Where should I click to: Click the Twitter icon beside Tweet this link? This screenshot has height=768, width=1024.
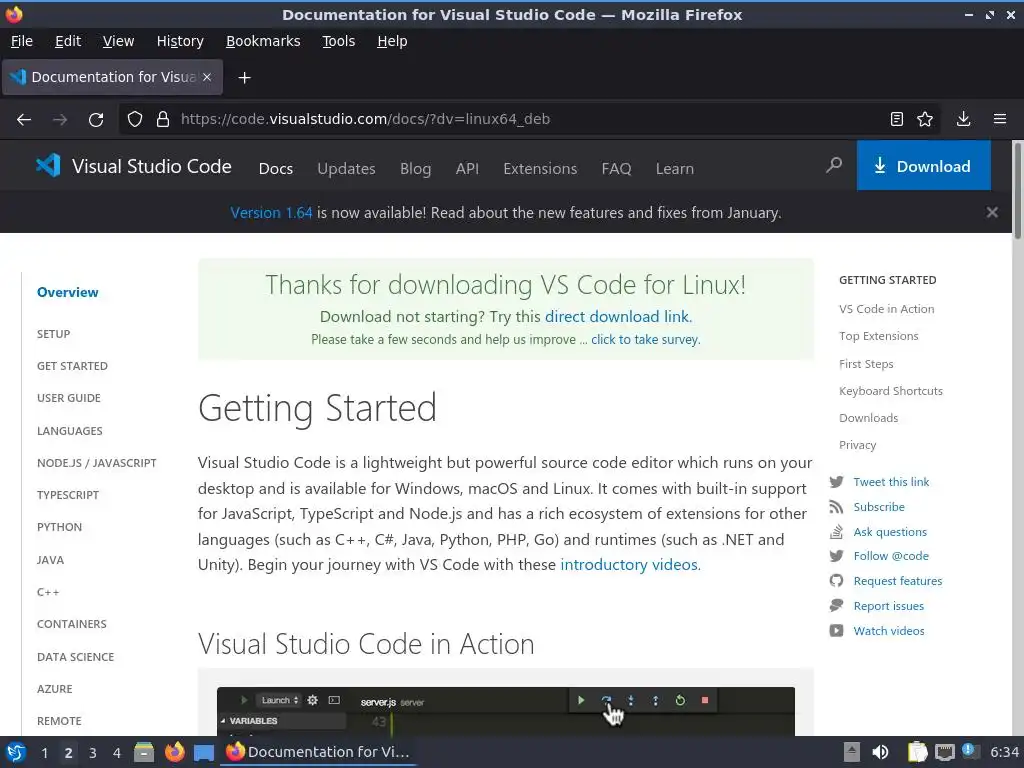pyautogui.click(x=836, y=482)
